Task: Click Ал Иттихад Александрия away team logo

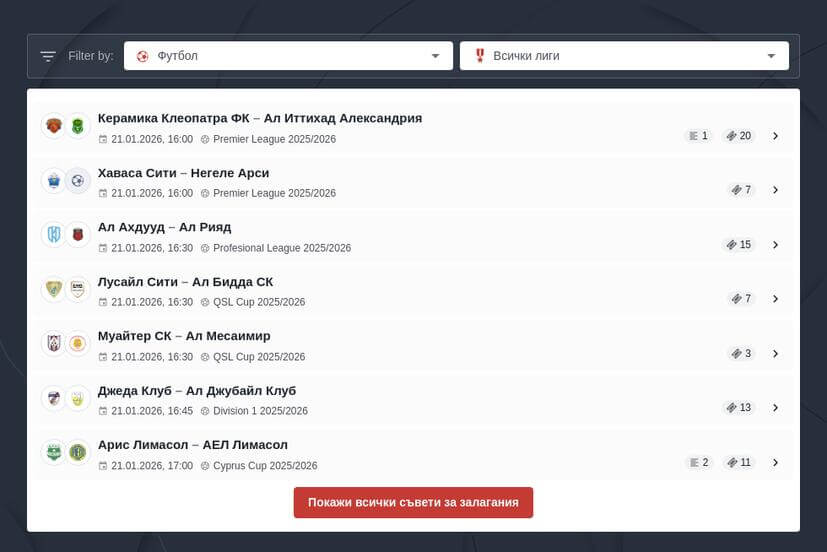Action: tap(78, 126)
